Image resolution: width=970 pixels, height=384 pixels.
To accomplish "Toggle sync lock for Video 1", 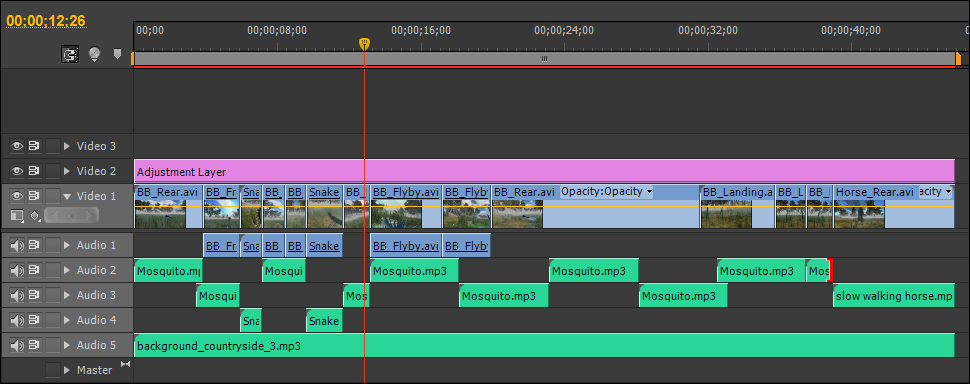I will tap(34, 196).
